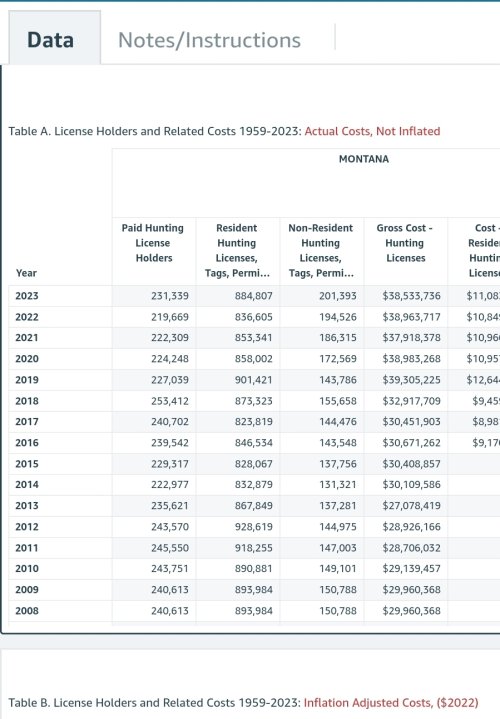The image size is (500, 719).
Task: Click the 928,619 resident licenses cell
Action: [x=254, y=526]
